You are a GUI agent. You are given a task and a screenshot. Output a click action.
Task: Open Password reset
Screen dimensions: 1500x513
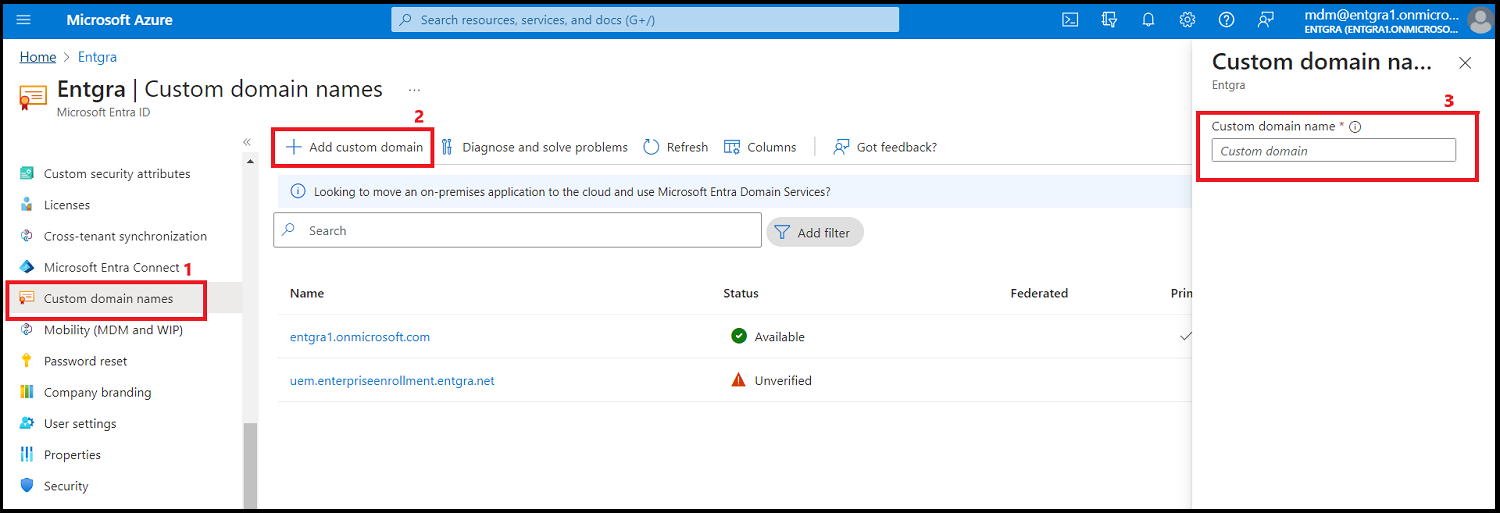click(x=86, y=361)
